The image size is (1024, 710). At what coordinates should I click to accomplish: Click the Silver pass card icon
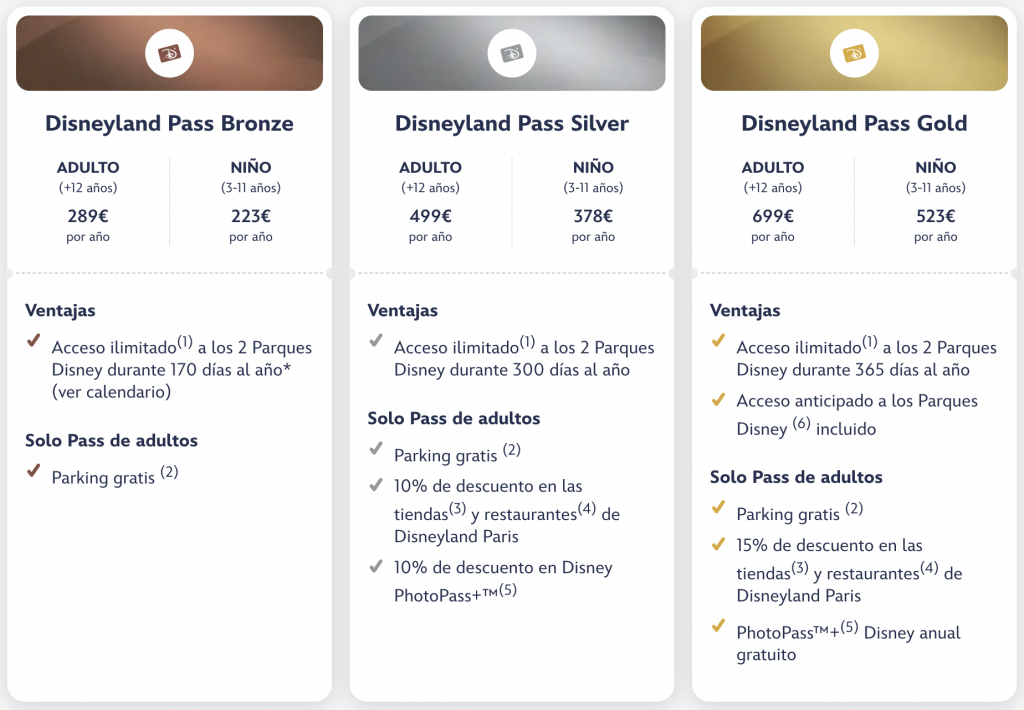coord(512,53)
